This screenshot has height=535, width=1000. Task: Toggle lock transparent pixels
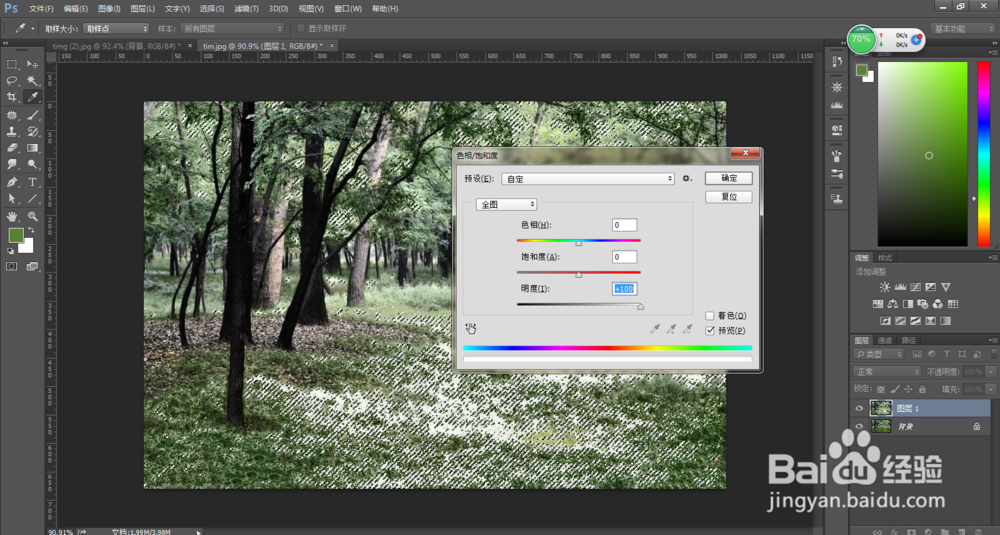881,389
